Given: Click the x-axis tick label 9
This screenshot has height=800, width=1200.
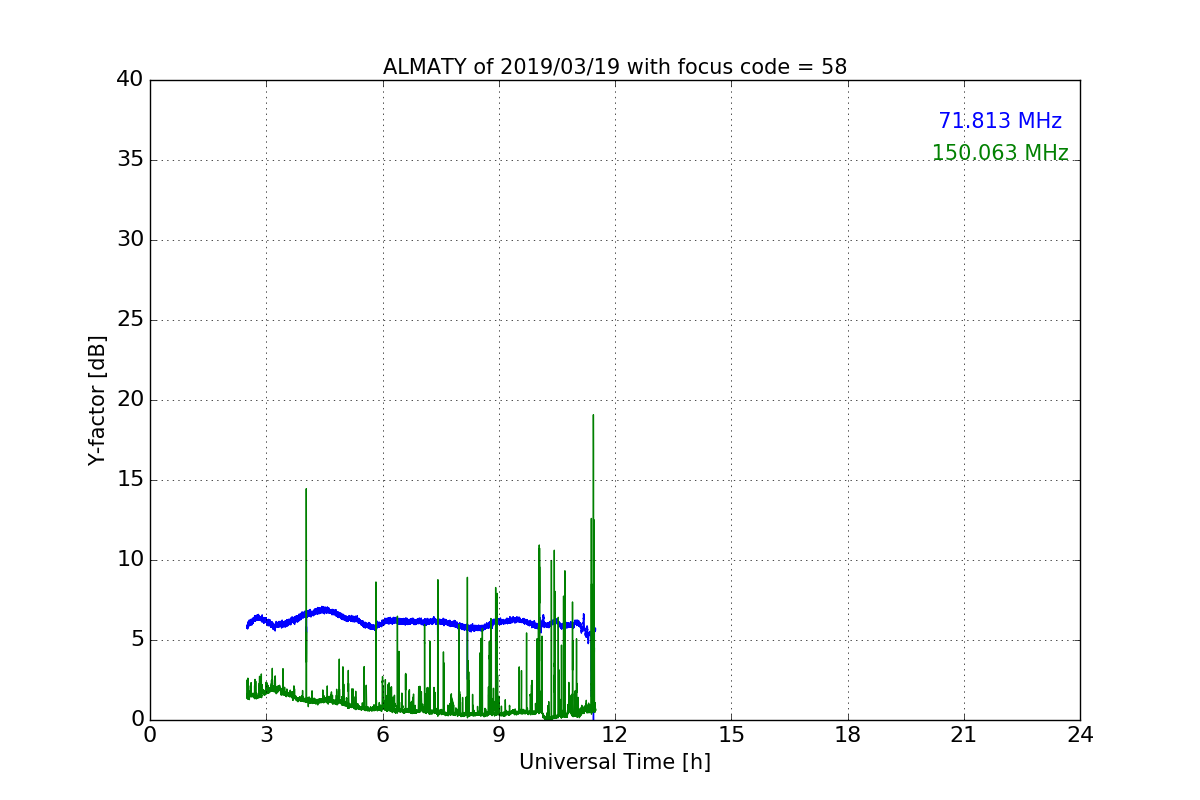Looking at the screenshot, I should click(499, 735).
